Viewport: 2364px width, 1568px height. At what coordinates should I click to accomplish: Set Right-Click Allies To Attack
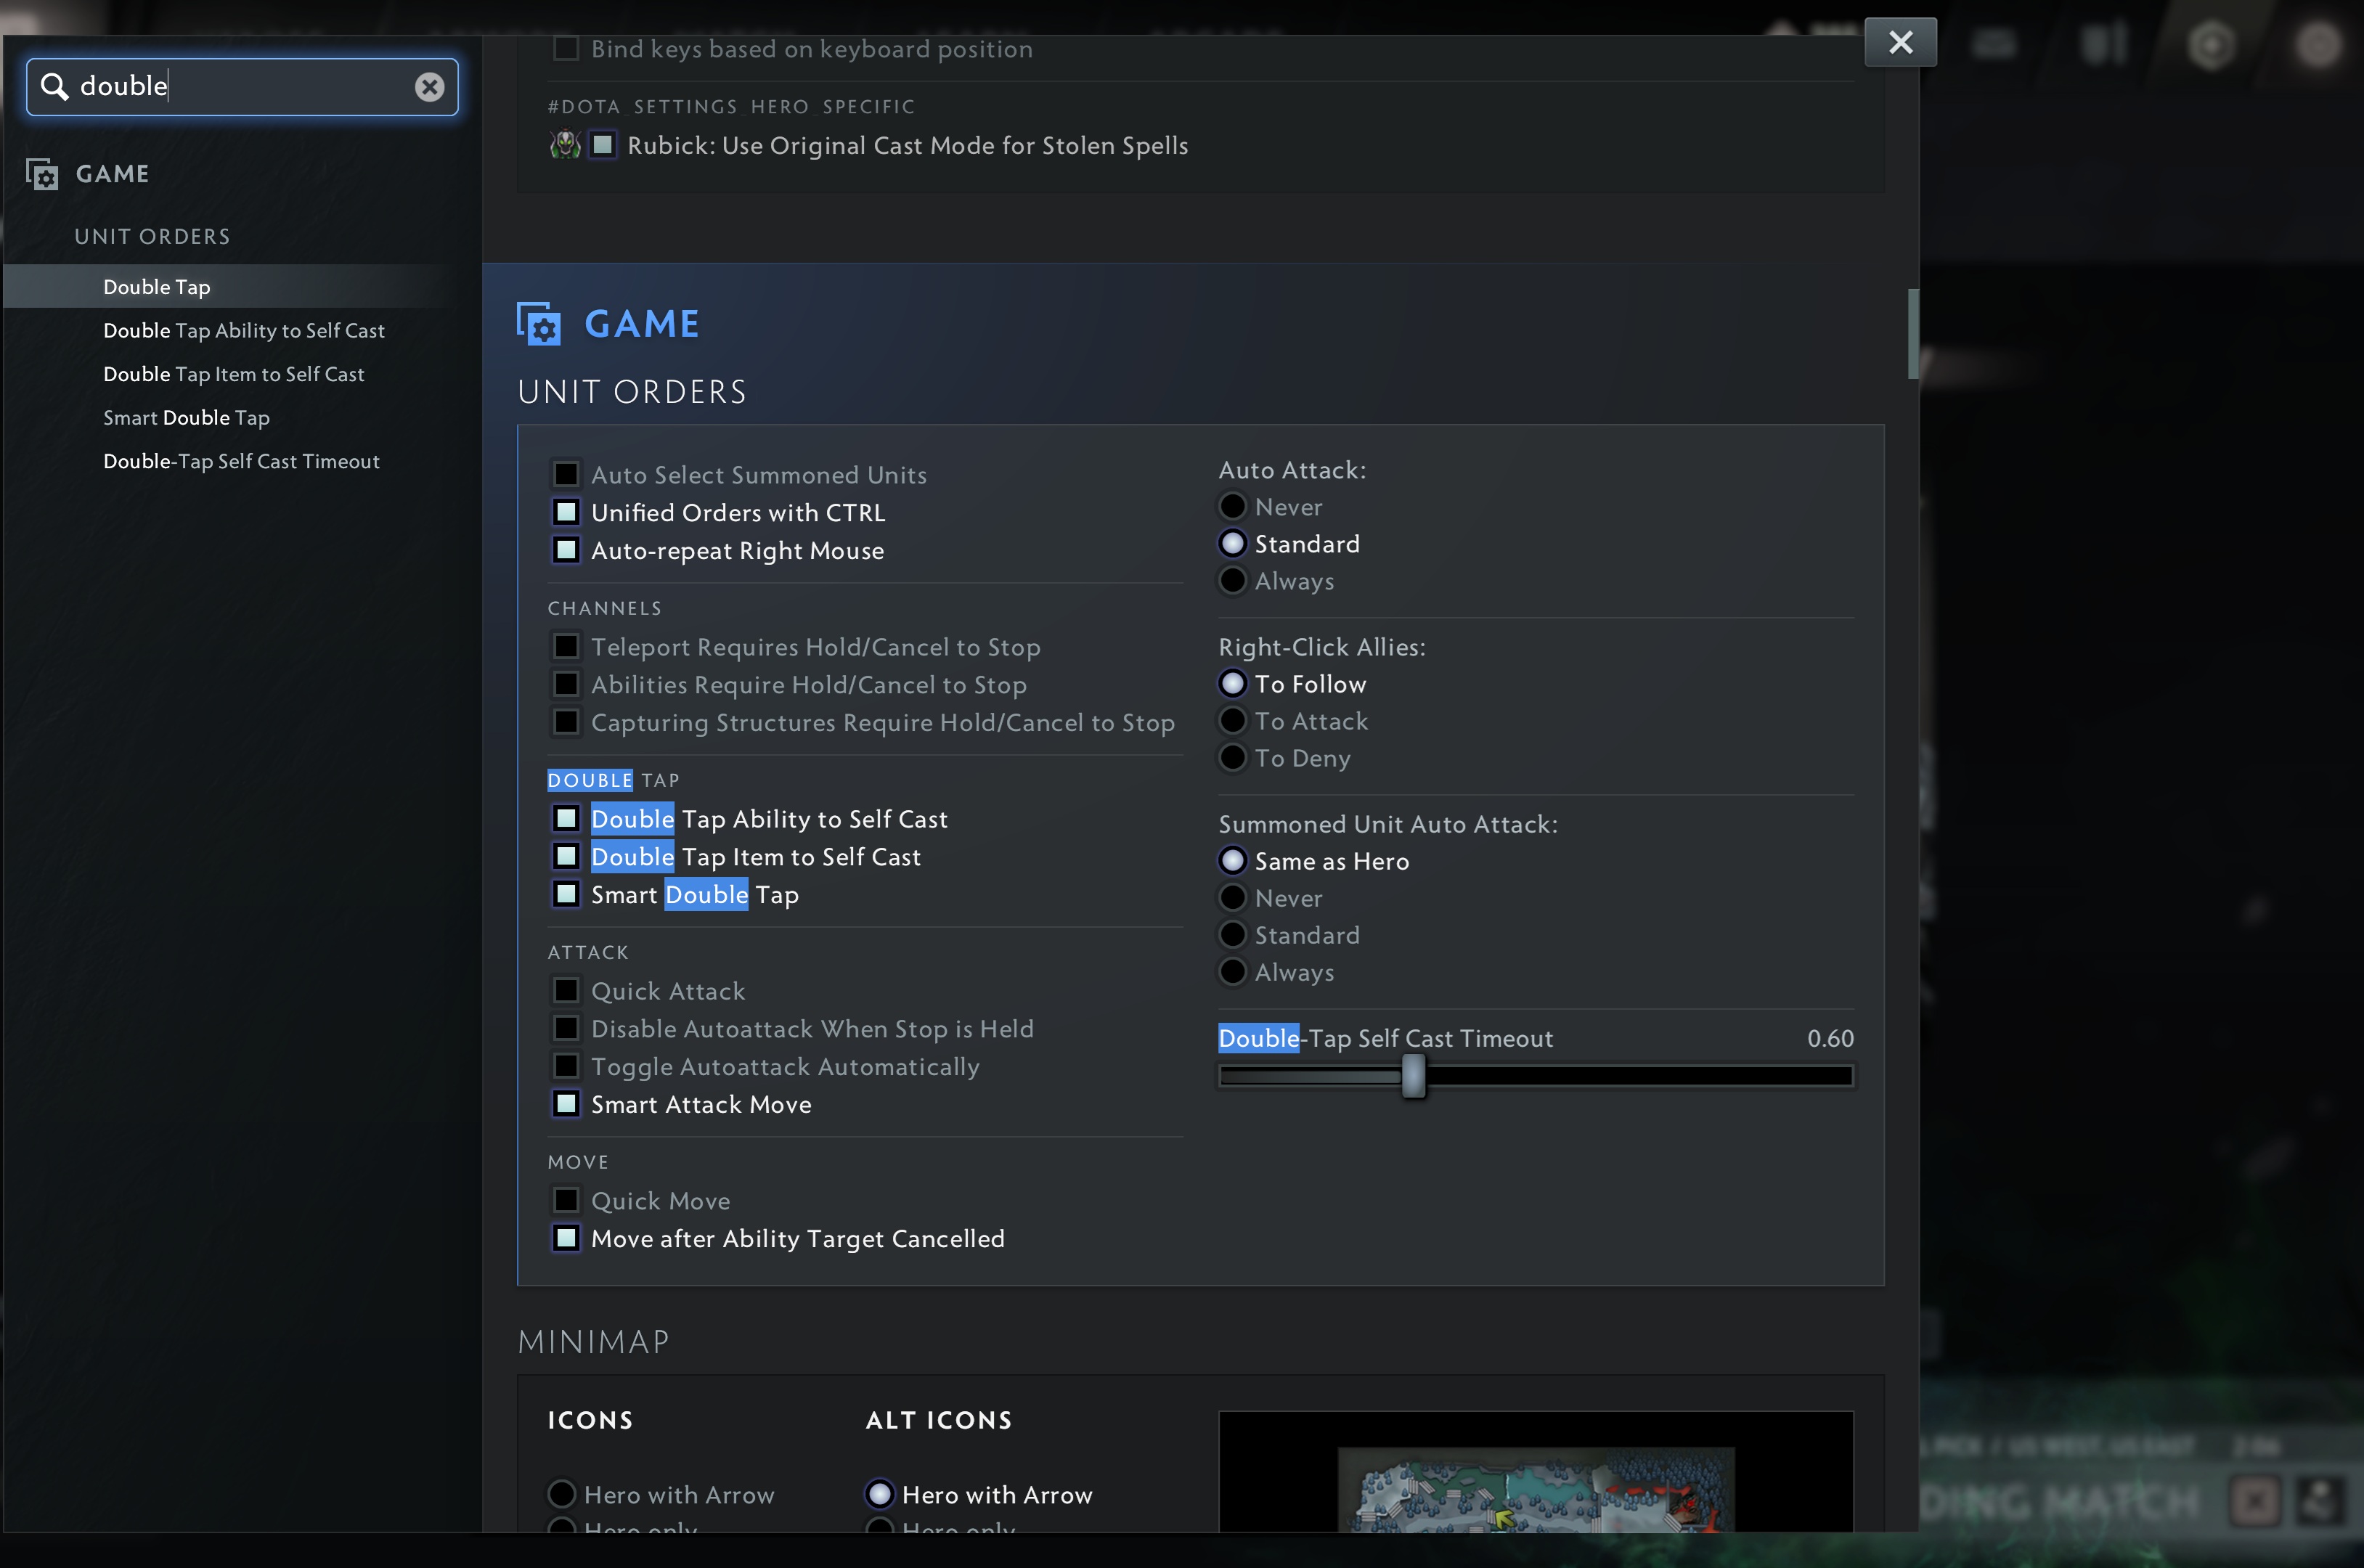click(1233, 721)
